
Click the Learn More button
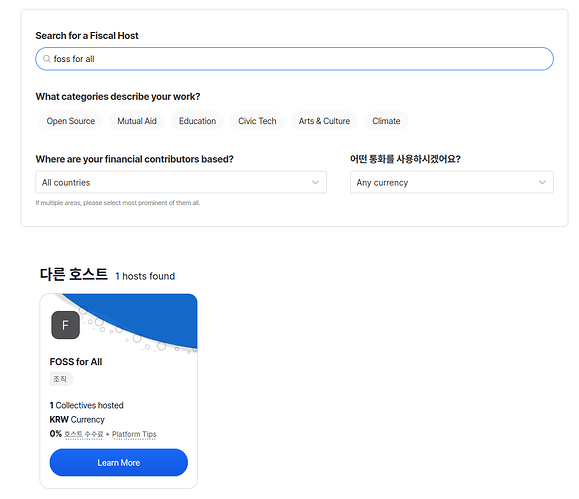click(x=119, y=462)
